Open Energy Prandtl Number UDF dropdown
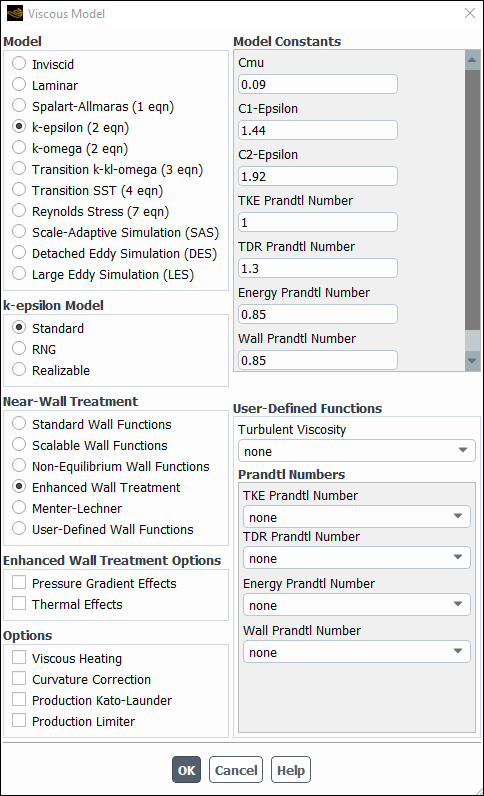Viewport: 484px width, 796px height. click(x=357, y=605)
